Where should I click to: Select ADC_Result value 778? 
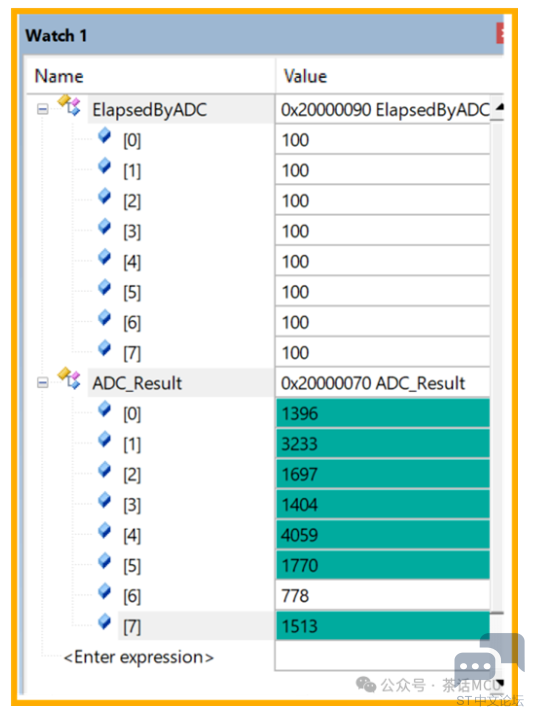coord(383,595)
